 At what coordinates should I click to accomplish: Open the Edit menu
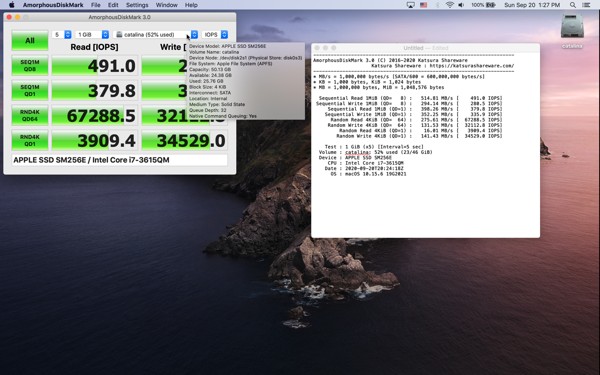(113, 5)
